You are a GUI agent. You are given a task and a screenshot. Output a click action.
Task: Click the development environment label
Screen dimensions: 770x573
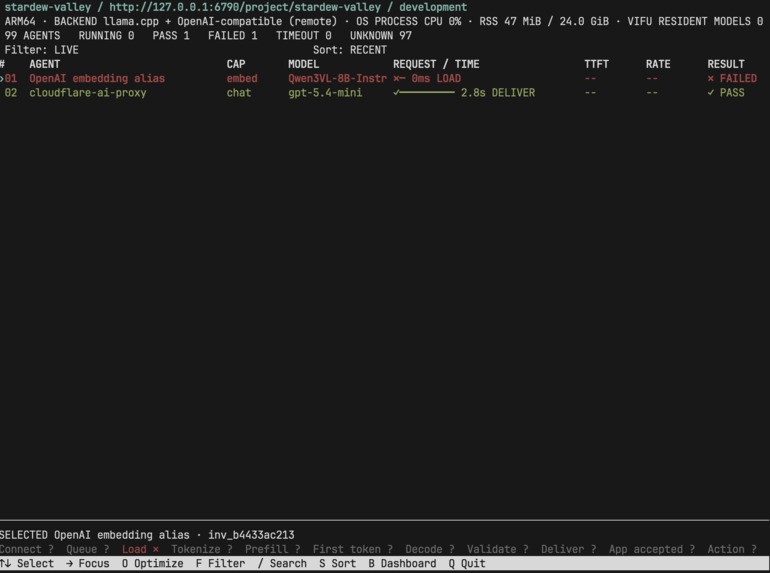coord(433,7)
